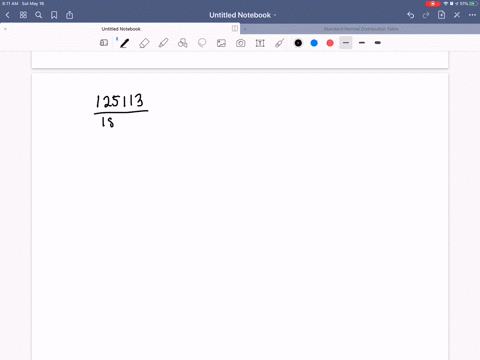Select the Shapes tool
Screen dimensions: 480x360
[183, 43]
